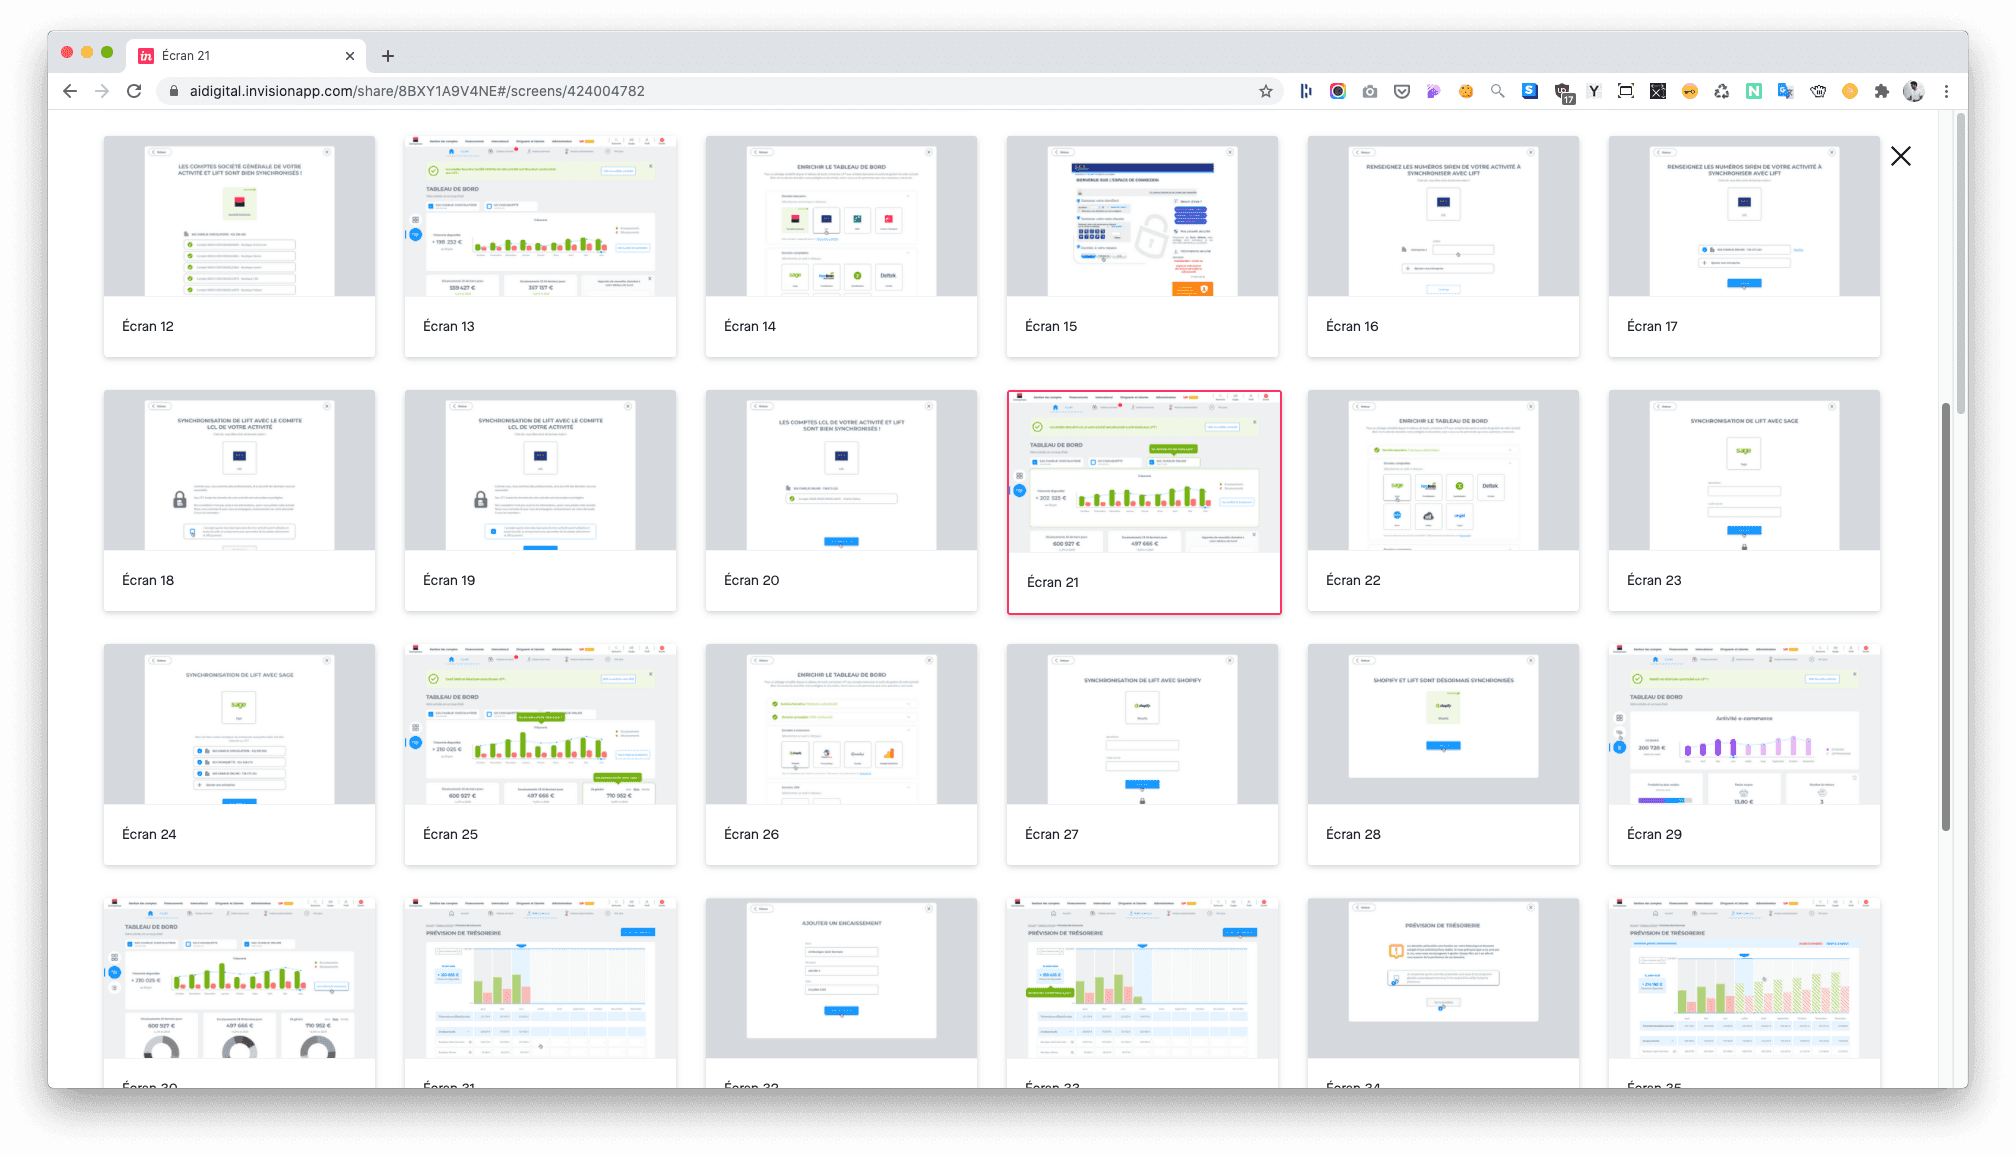Select the highlighted Écran 21 thumbnail
This screenshot has height=1155, width=2016.
click(x=1144, y=502)
